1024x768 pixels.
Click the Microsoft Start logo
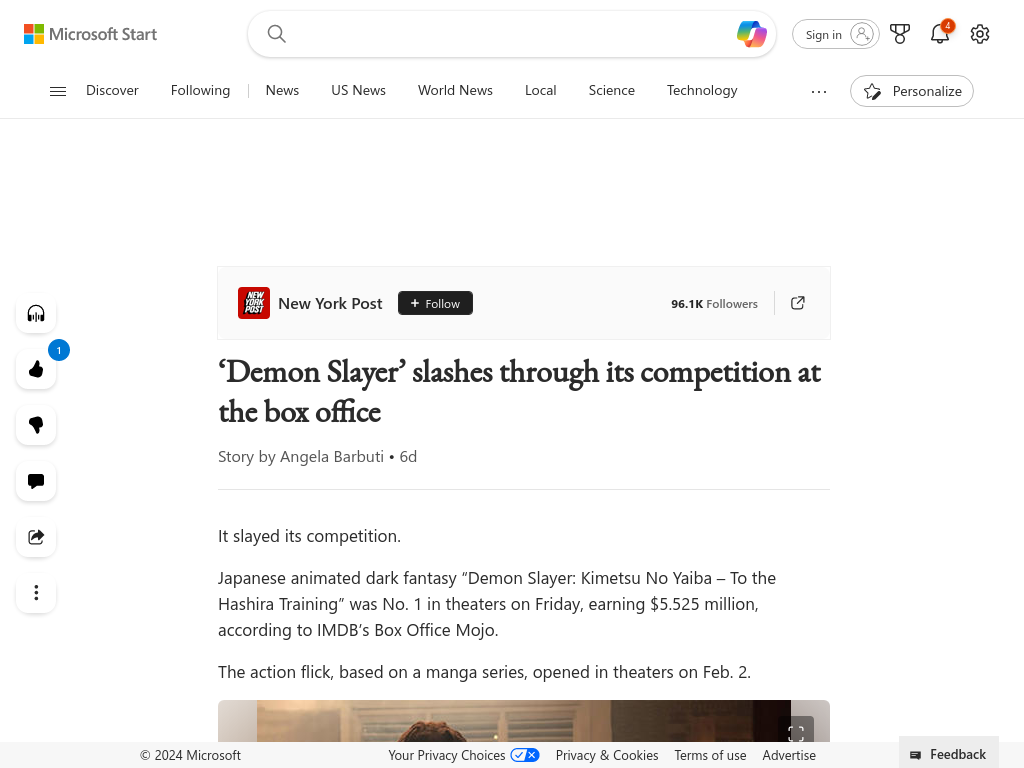pos(90,34)
